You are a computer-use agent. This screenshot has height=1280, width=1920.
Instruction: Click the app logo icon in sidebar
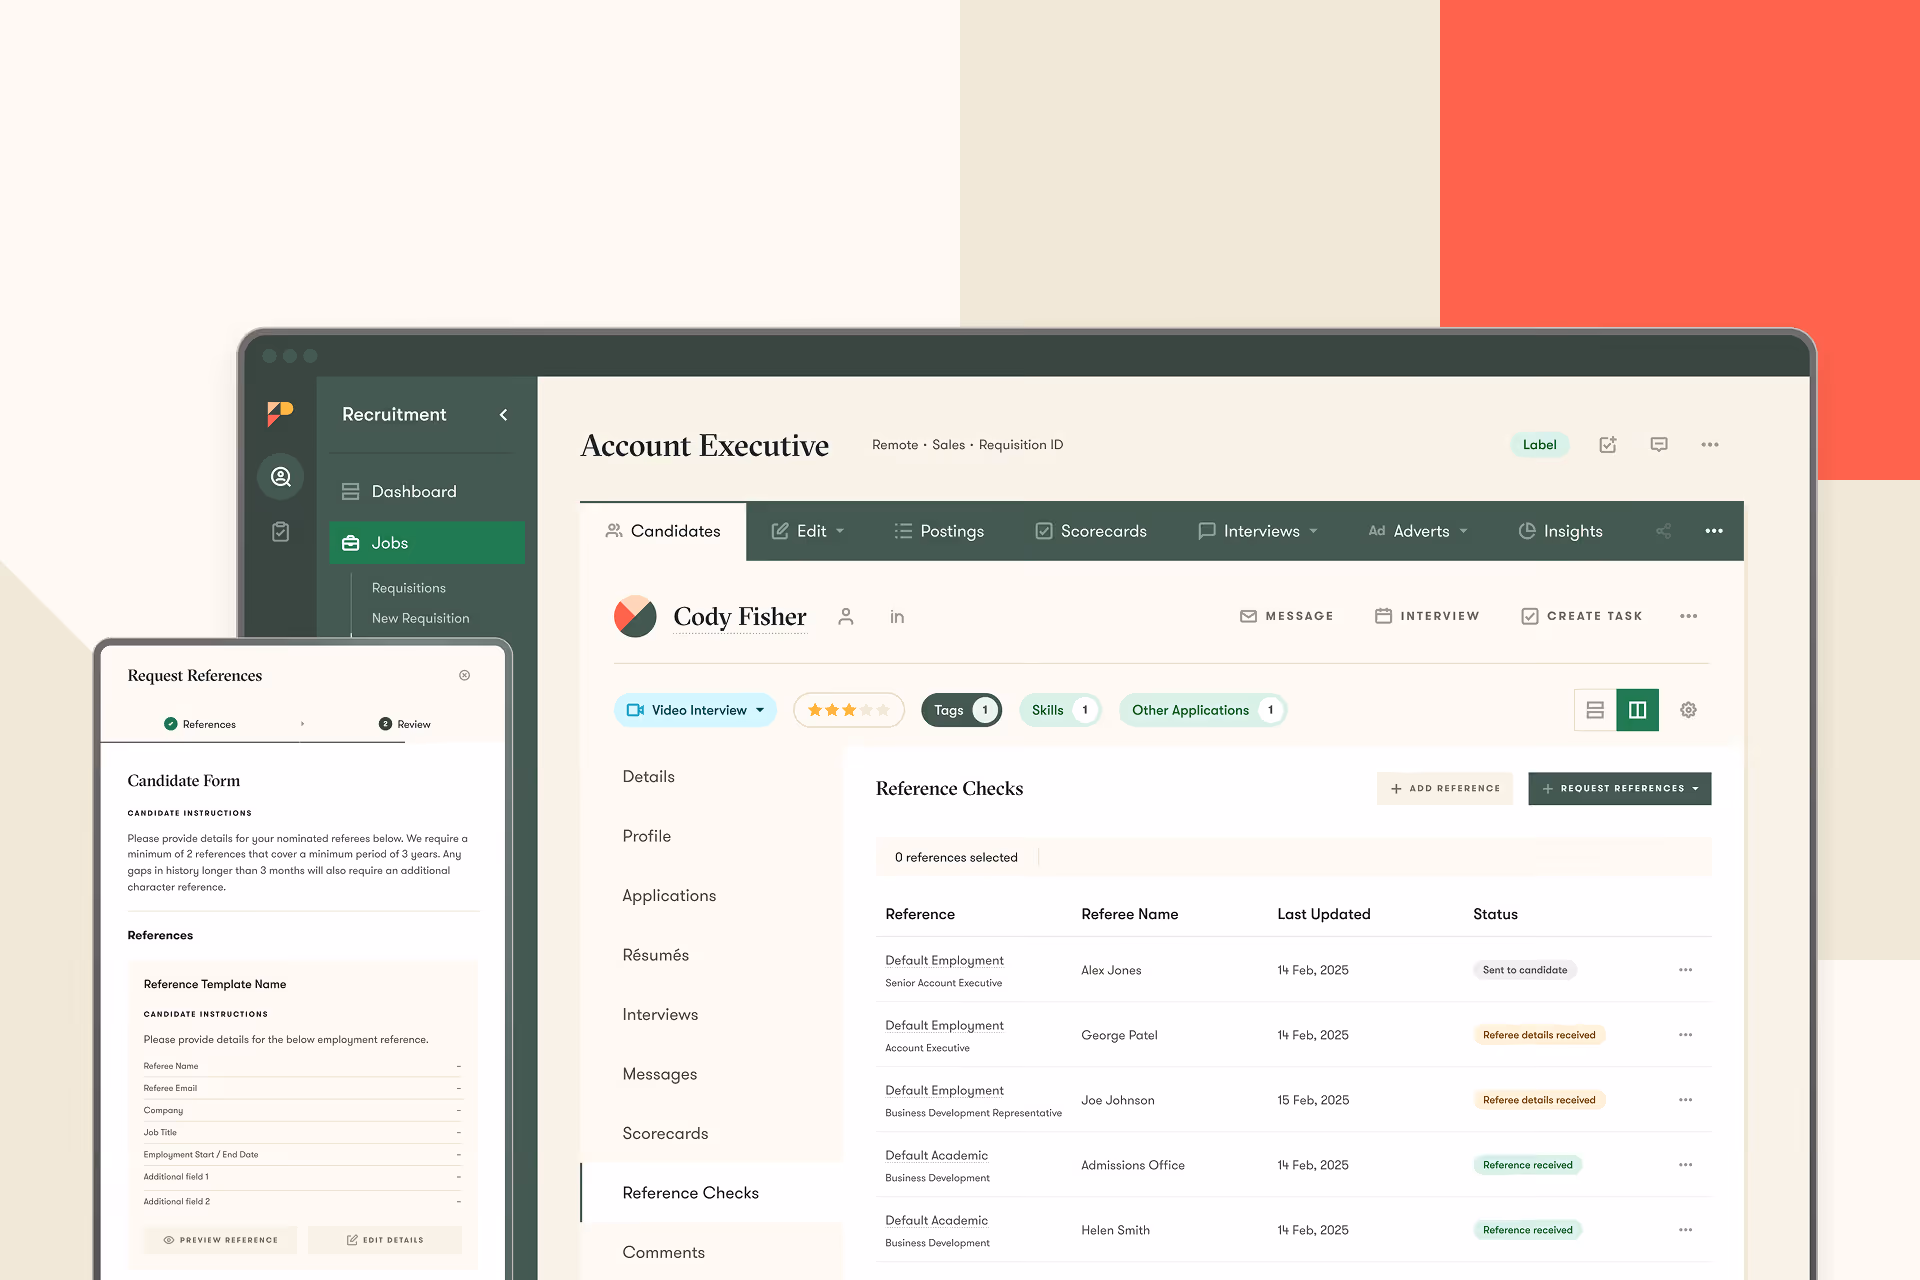click(280, 413)
